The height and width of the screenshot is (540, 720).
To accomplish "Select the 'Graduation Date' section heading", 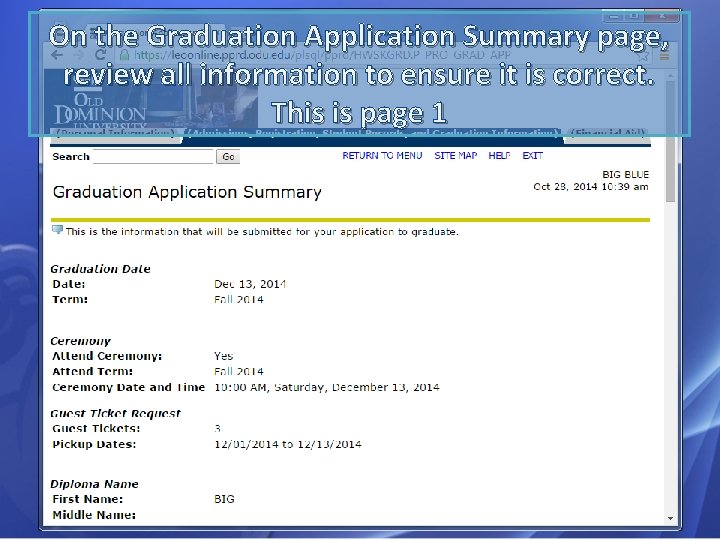I will tap(100, 269).
